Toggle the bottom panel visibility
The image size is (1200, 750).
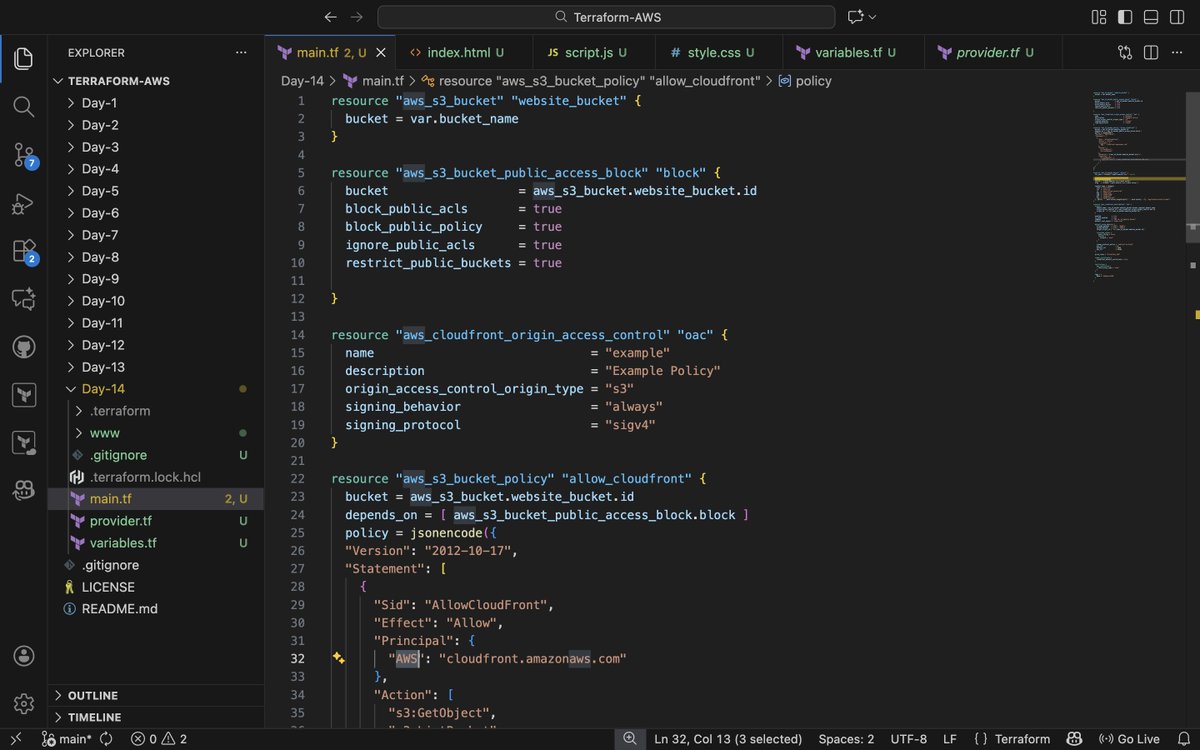click(x=1151, y=17)
